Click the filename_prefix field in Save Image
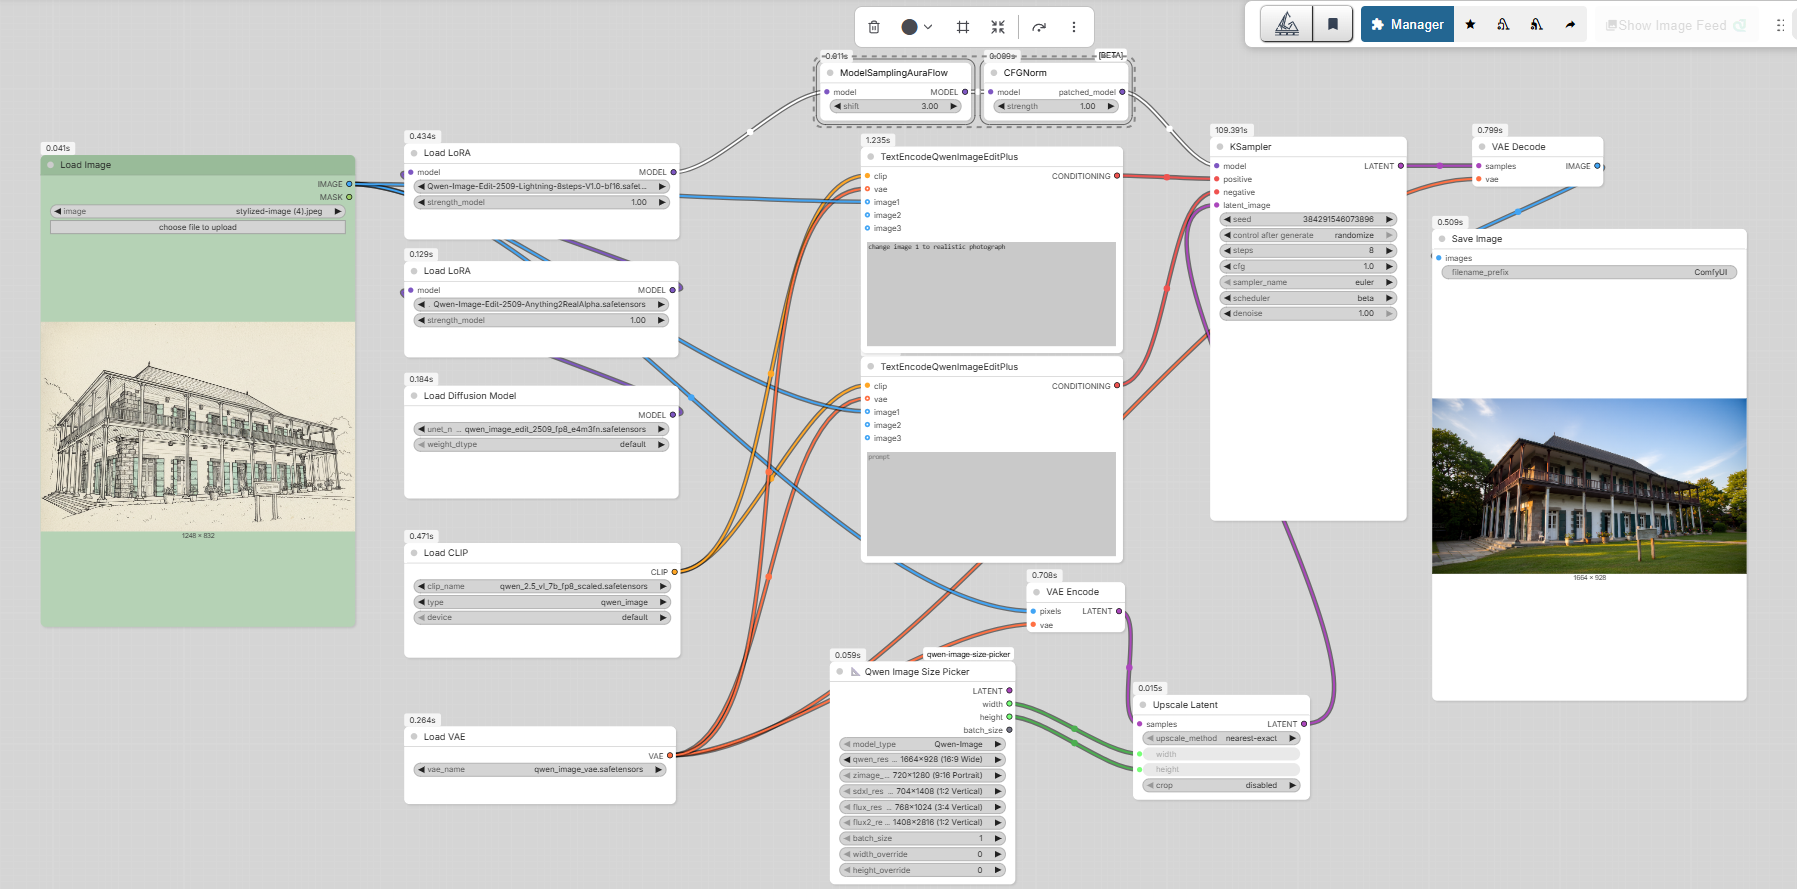 point(1588,272)
